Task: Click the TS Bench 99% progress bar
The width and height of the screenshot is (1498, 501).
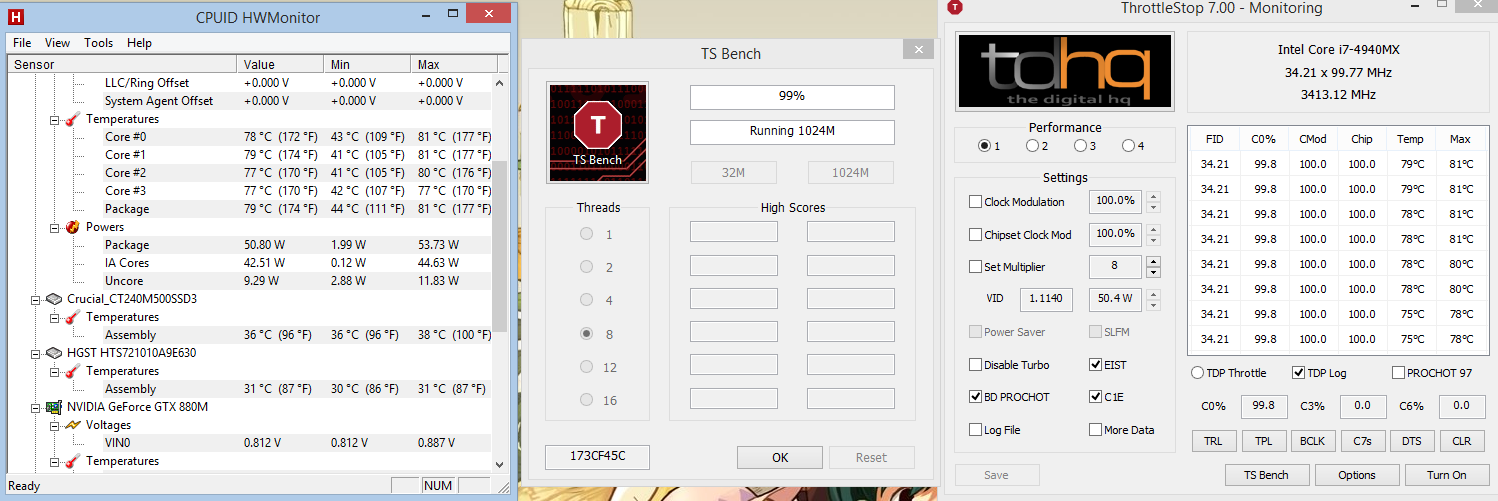Action: pyautogui.click(x=792, y=97)
